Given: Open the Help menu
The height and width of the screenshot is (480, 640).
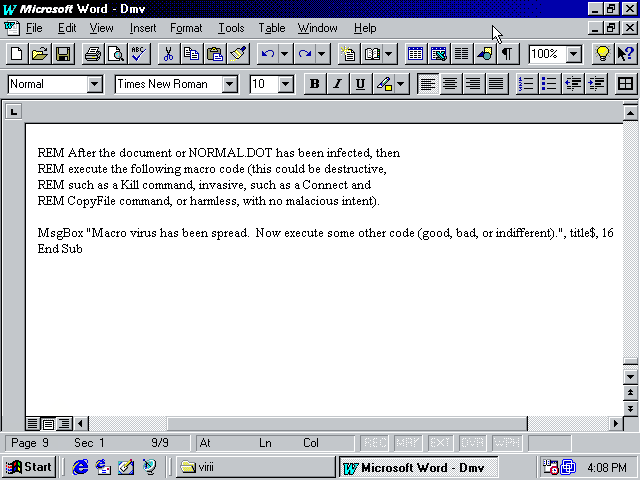Looking at the screenshot, I should point(365,28).
